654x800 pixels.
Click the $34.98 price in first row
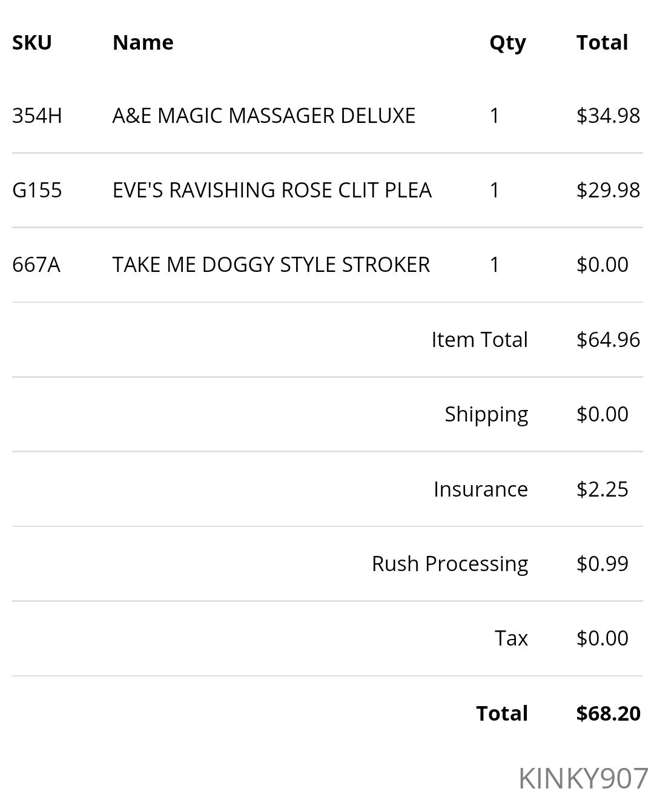pyautogui.click(x=608, y=116)
